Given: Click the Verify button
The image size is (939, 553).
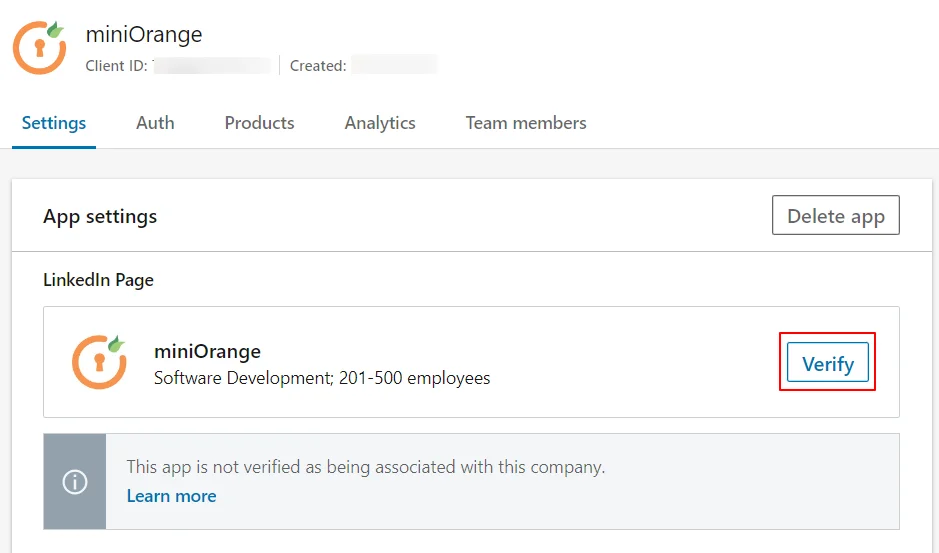Looking at the screenshot, I should coord(827,363).
